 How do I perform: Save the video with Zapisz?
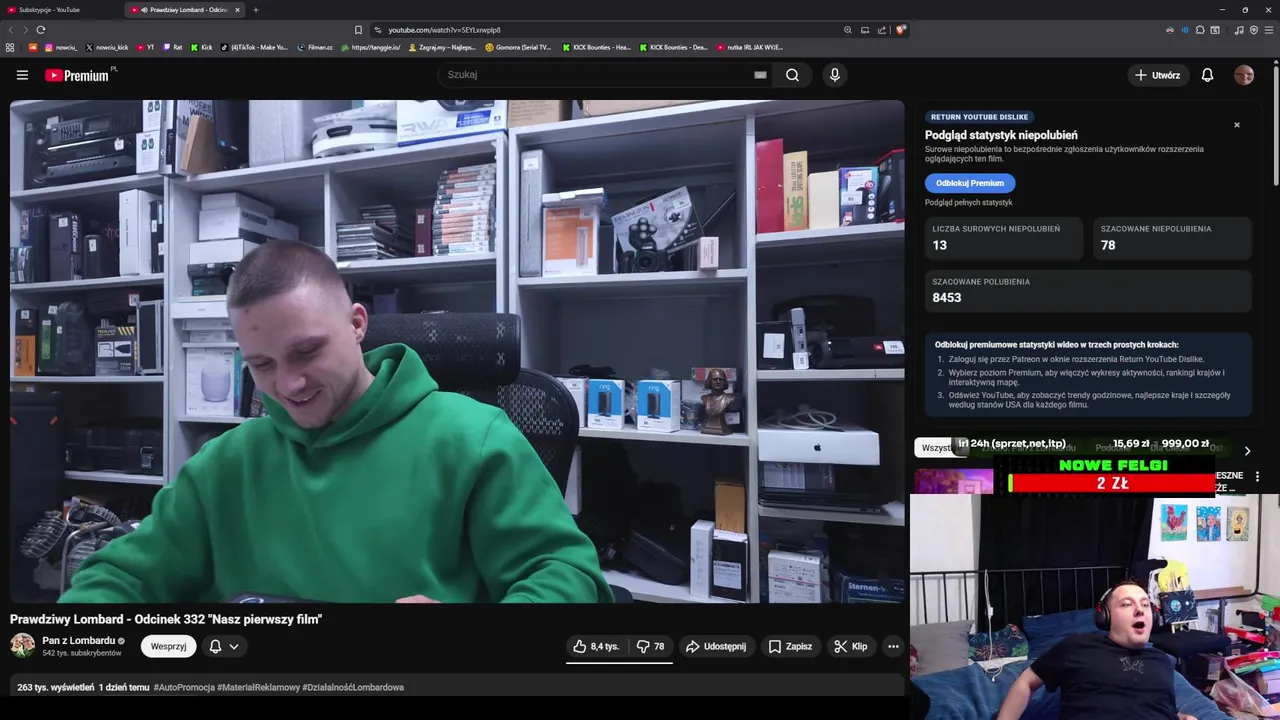tap(790, 646)
